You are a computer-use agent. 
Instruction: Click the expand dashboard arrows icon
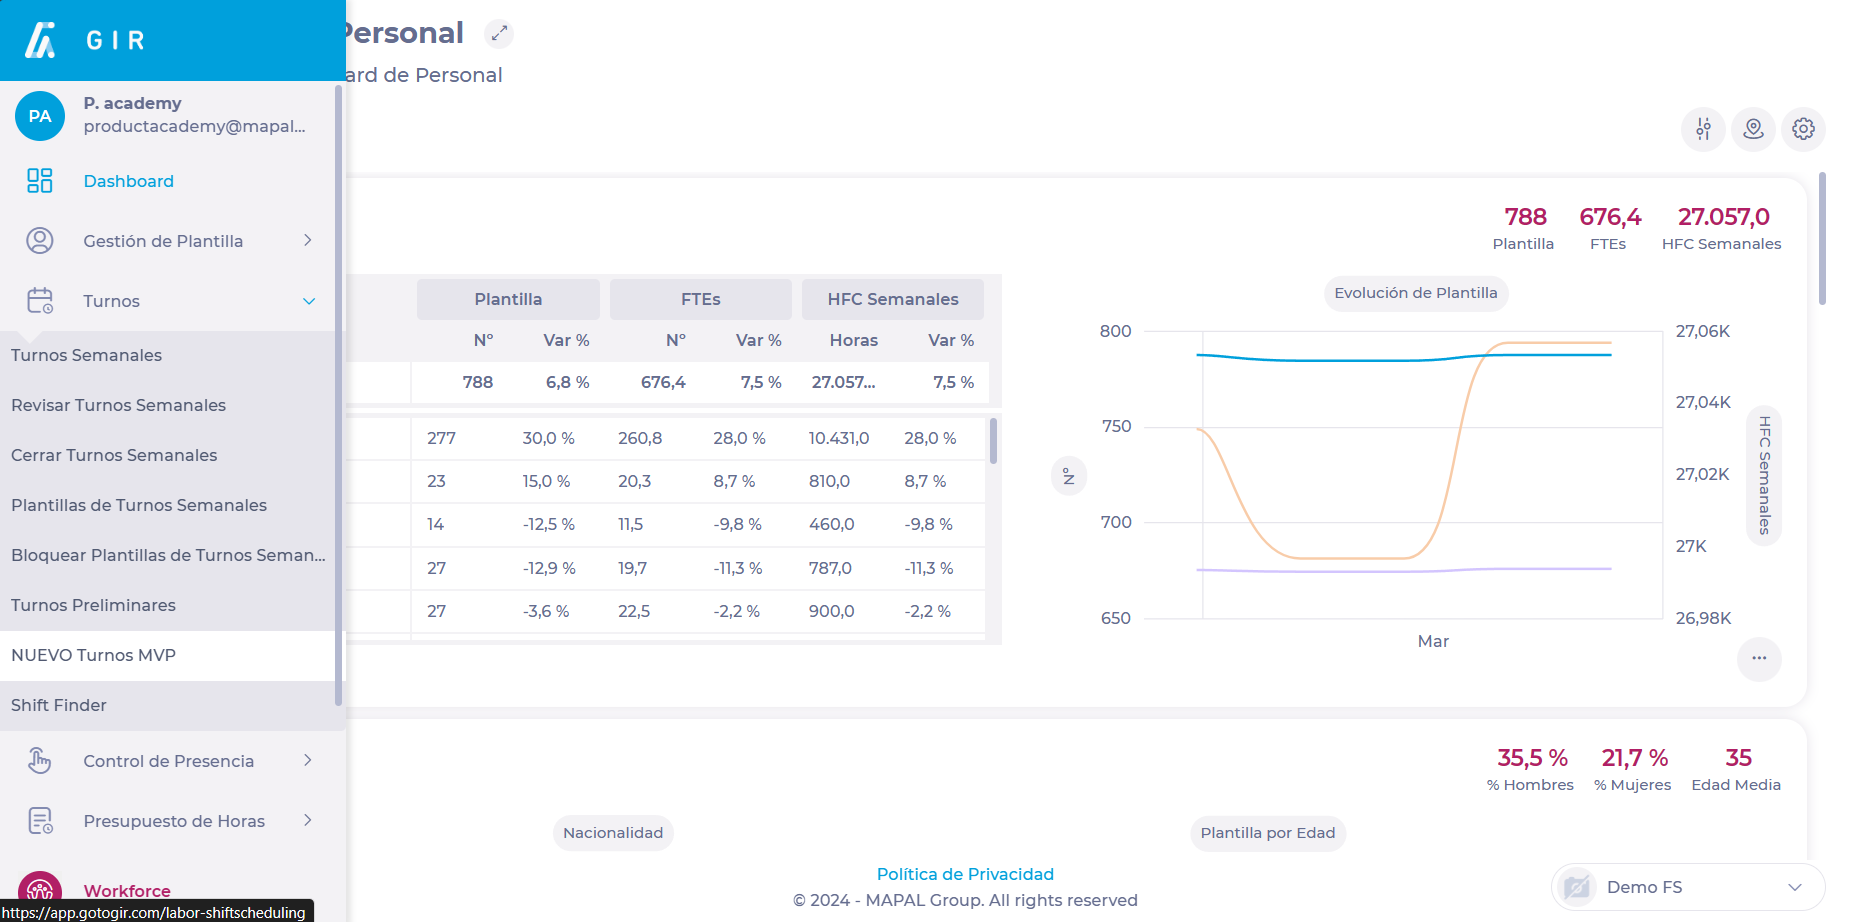499,33
